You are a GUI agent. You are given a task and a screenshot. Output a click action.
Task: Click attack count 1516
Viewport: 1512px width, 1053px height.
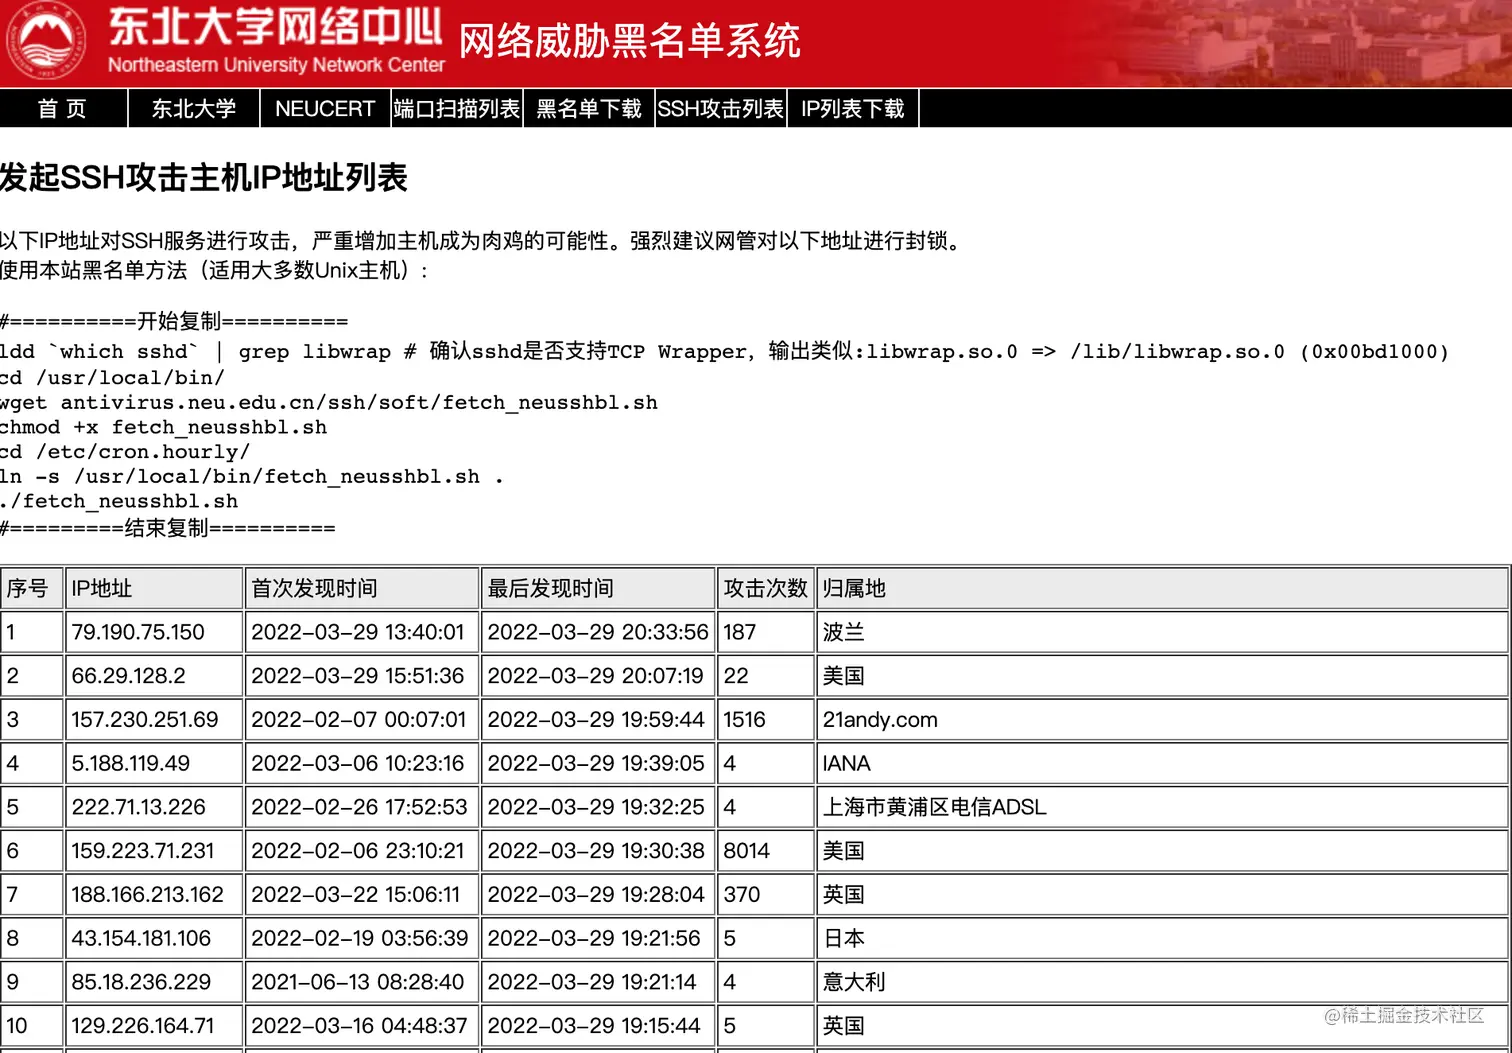coord(745,720)
